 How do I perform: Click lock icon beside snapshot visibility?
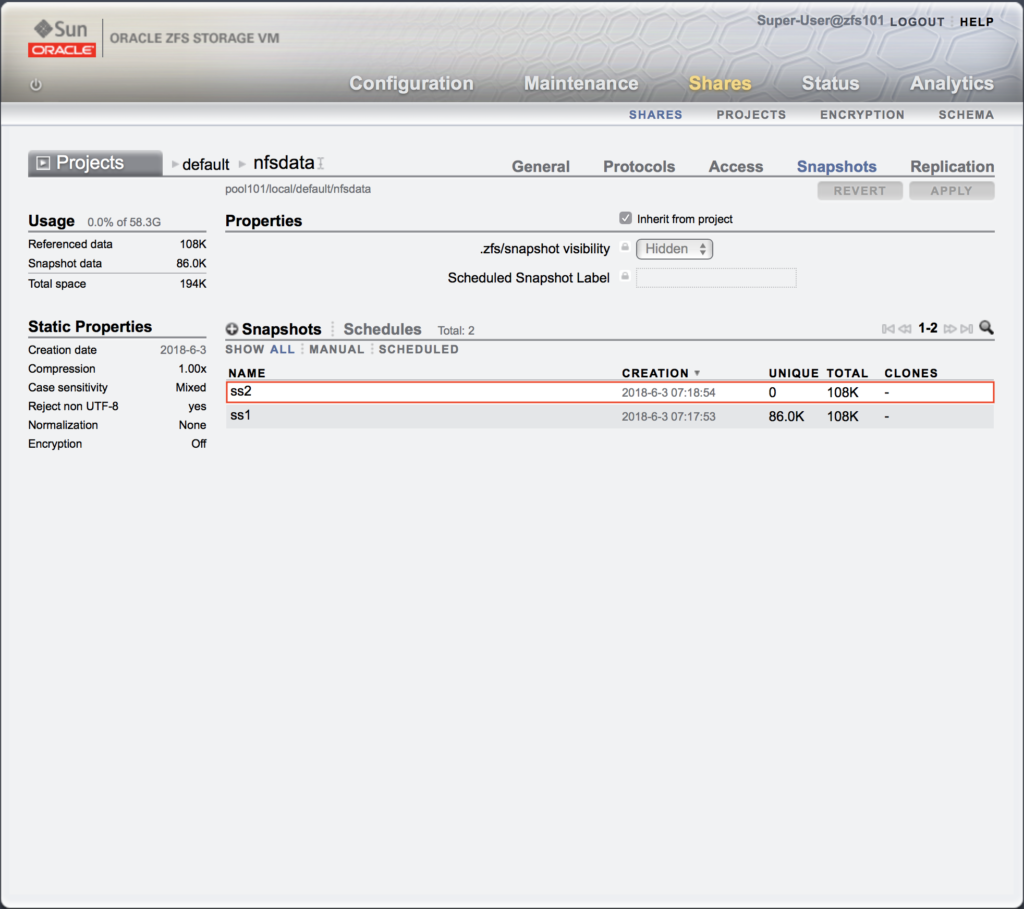coord(625,247)
